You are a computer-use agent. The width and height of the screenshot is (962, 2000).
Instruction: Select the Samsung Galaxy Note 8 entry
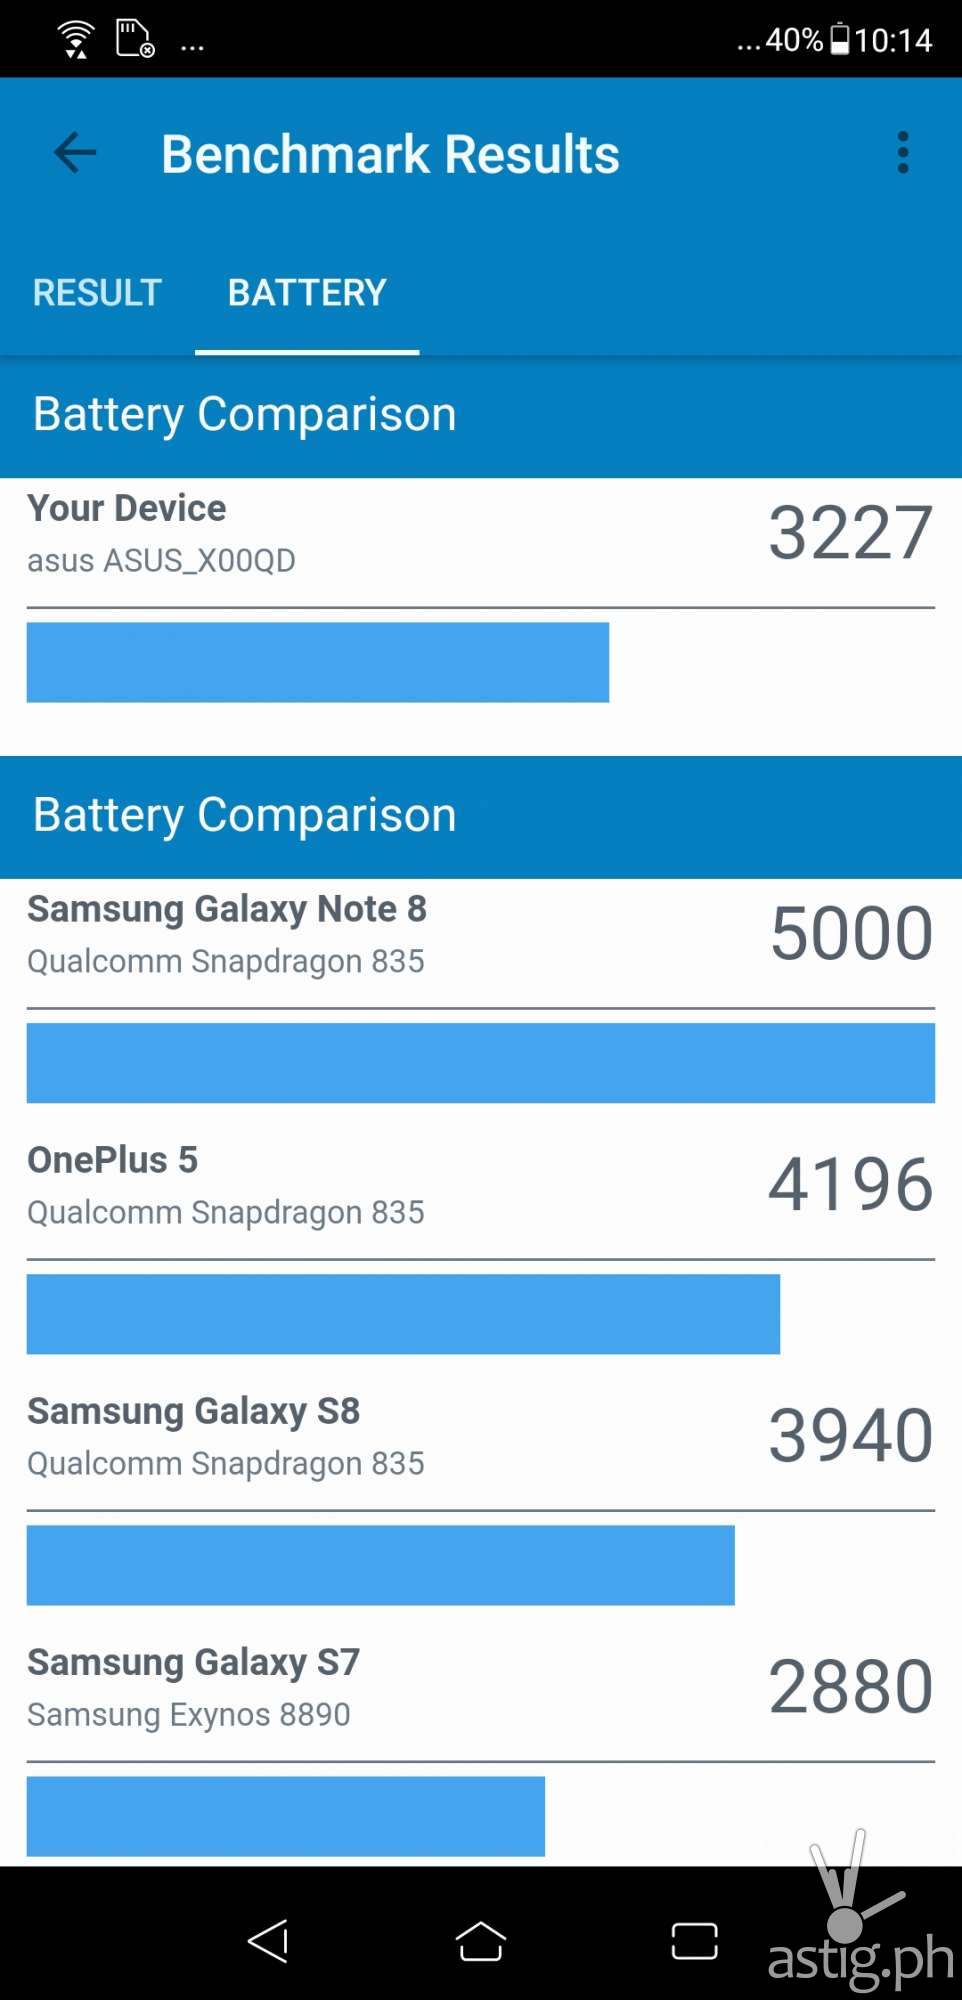tap(227, 910)
